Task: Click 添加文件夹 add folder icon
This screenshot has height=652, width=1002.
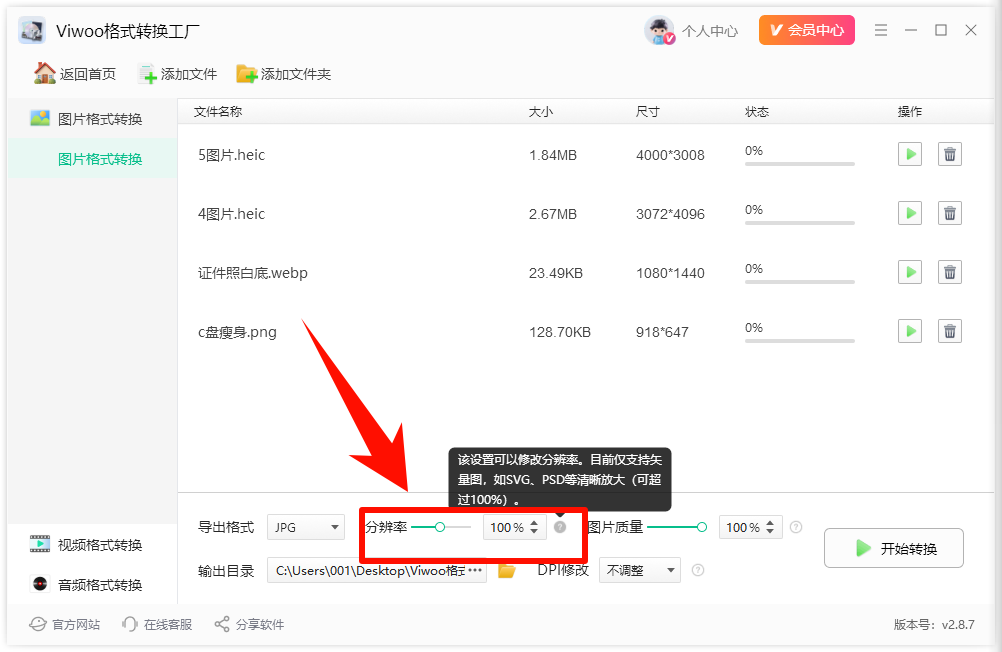Action: [247, 74]
